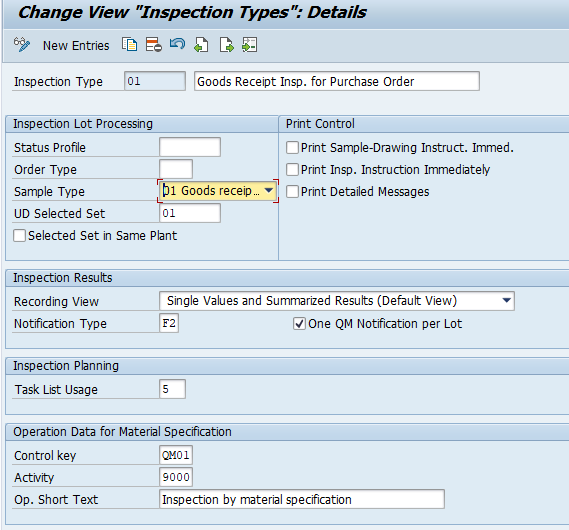Check Print Insp. Instruction Immediately

[292, 169]
